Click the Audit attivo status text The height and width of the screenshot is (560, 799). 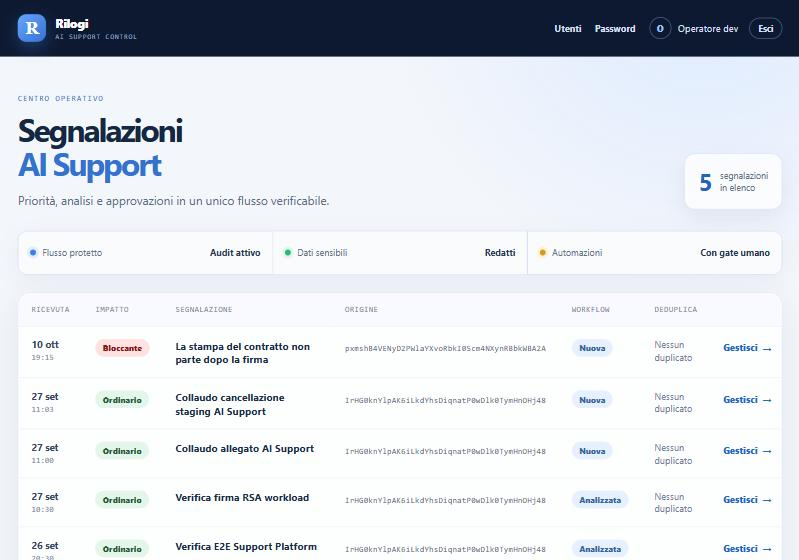click(x=235, y=253)
